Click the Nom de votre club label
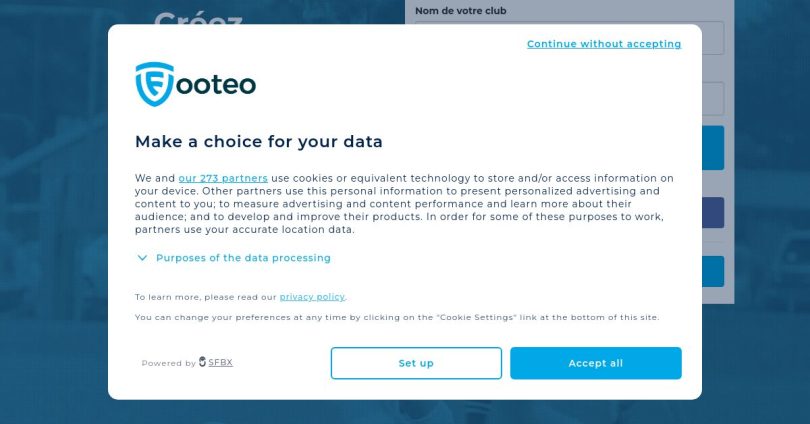Image resolution: width=810 pixels, height=424 pixels. pyautogui.click(x=461, y=11)
